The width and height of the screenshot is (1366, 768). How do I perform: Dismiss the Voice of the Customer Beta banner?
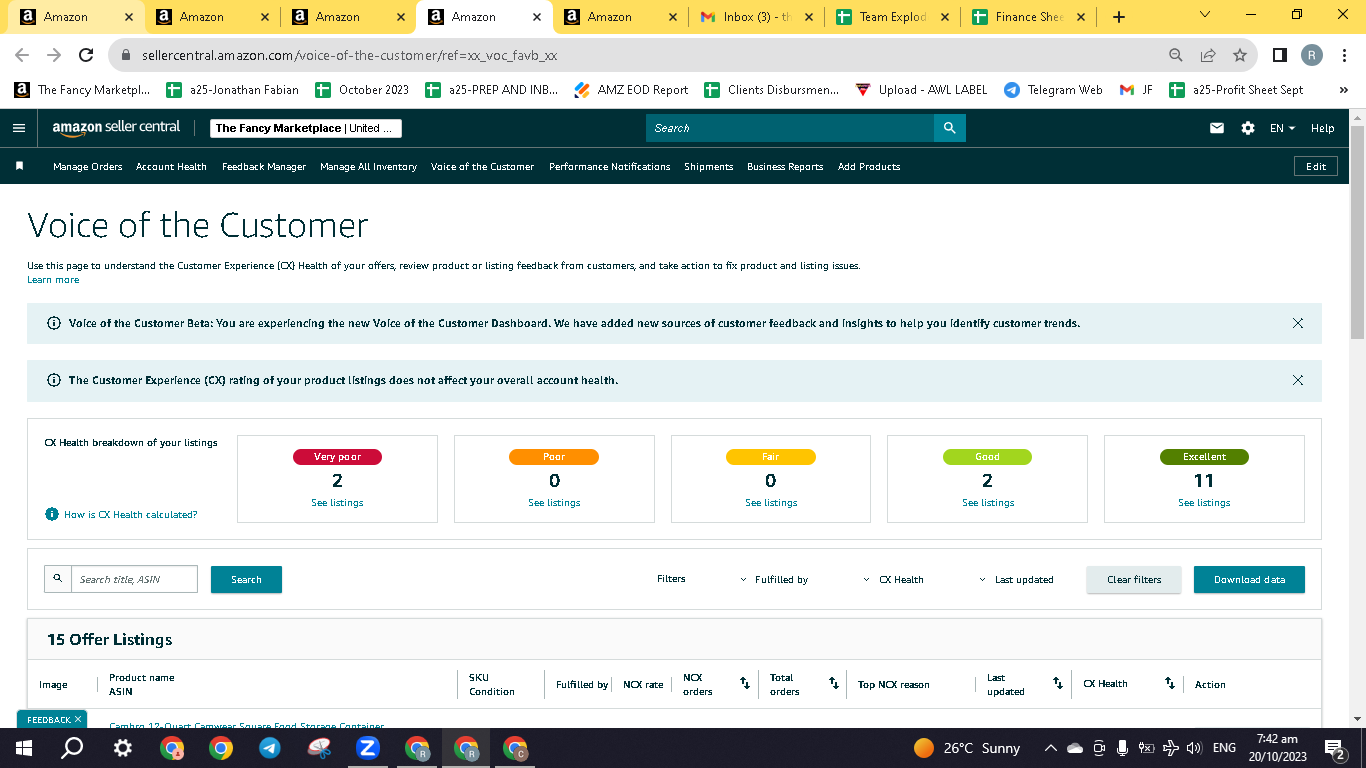point(1298,323)
